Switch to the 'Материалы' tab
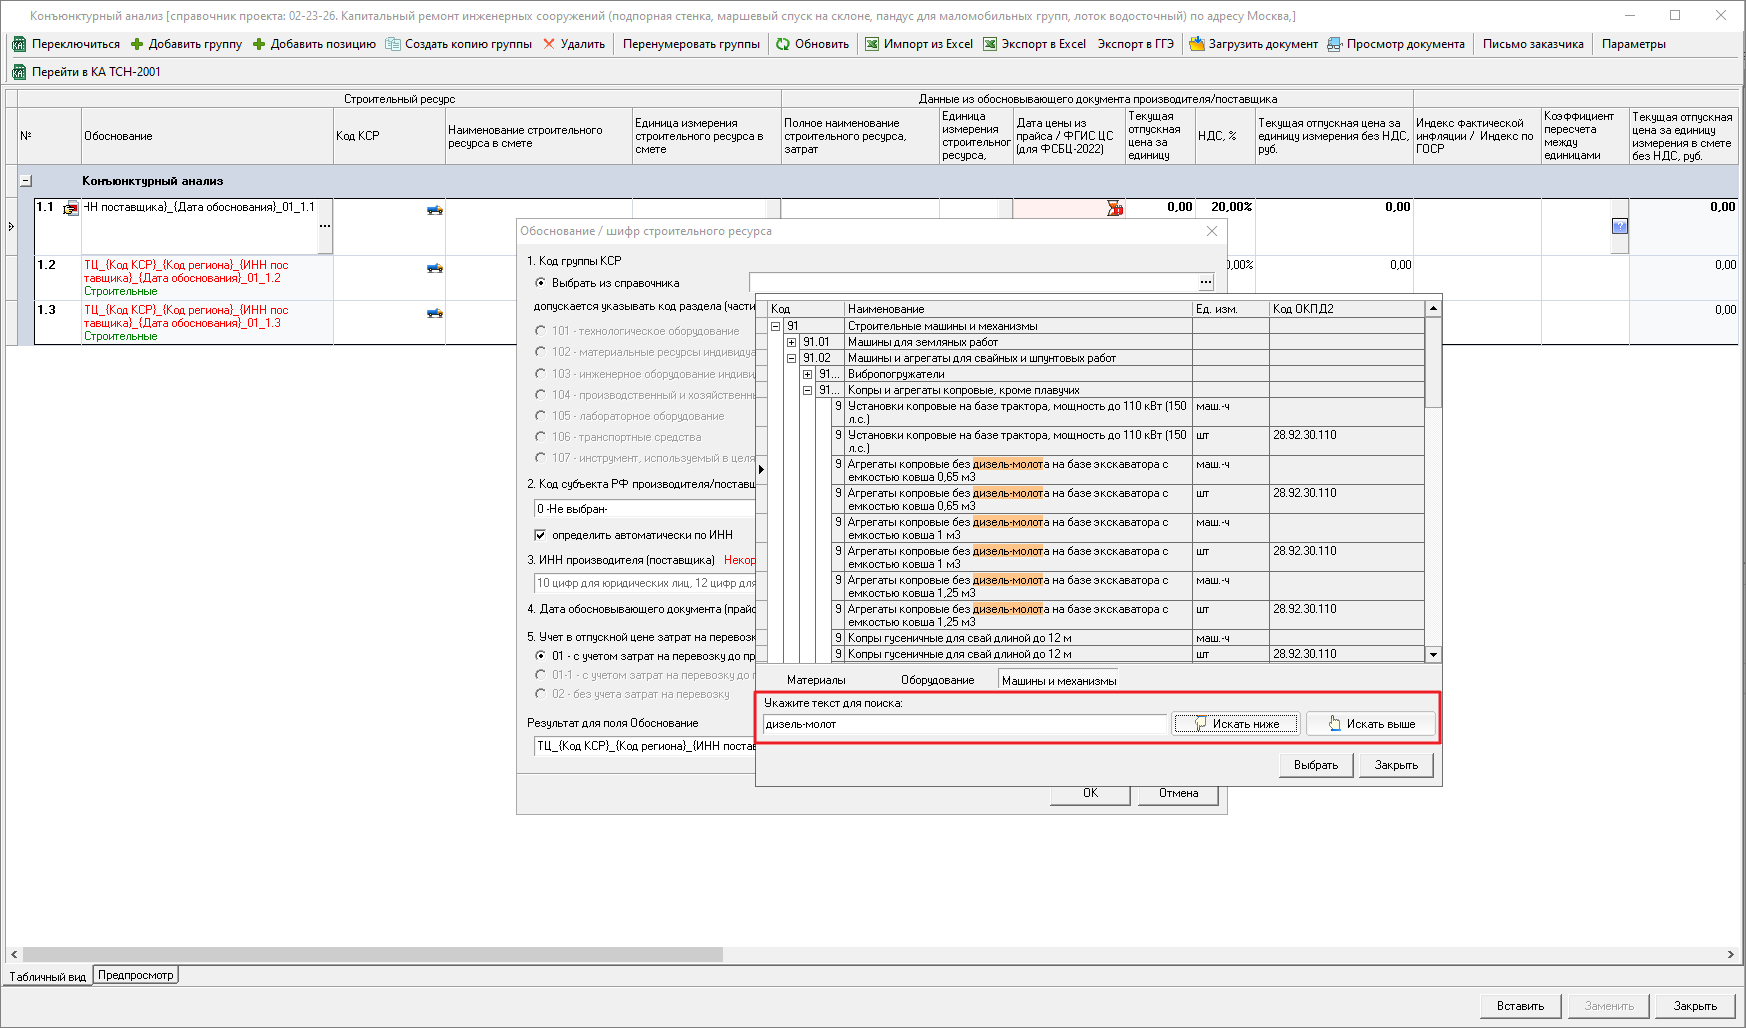The image size is (1746, 1028). tap(815, 680)
